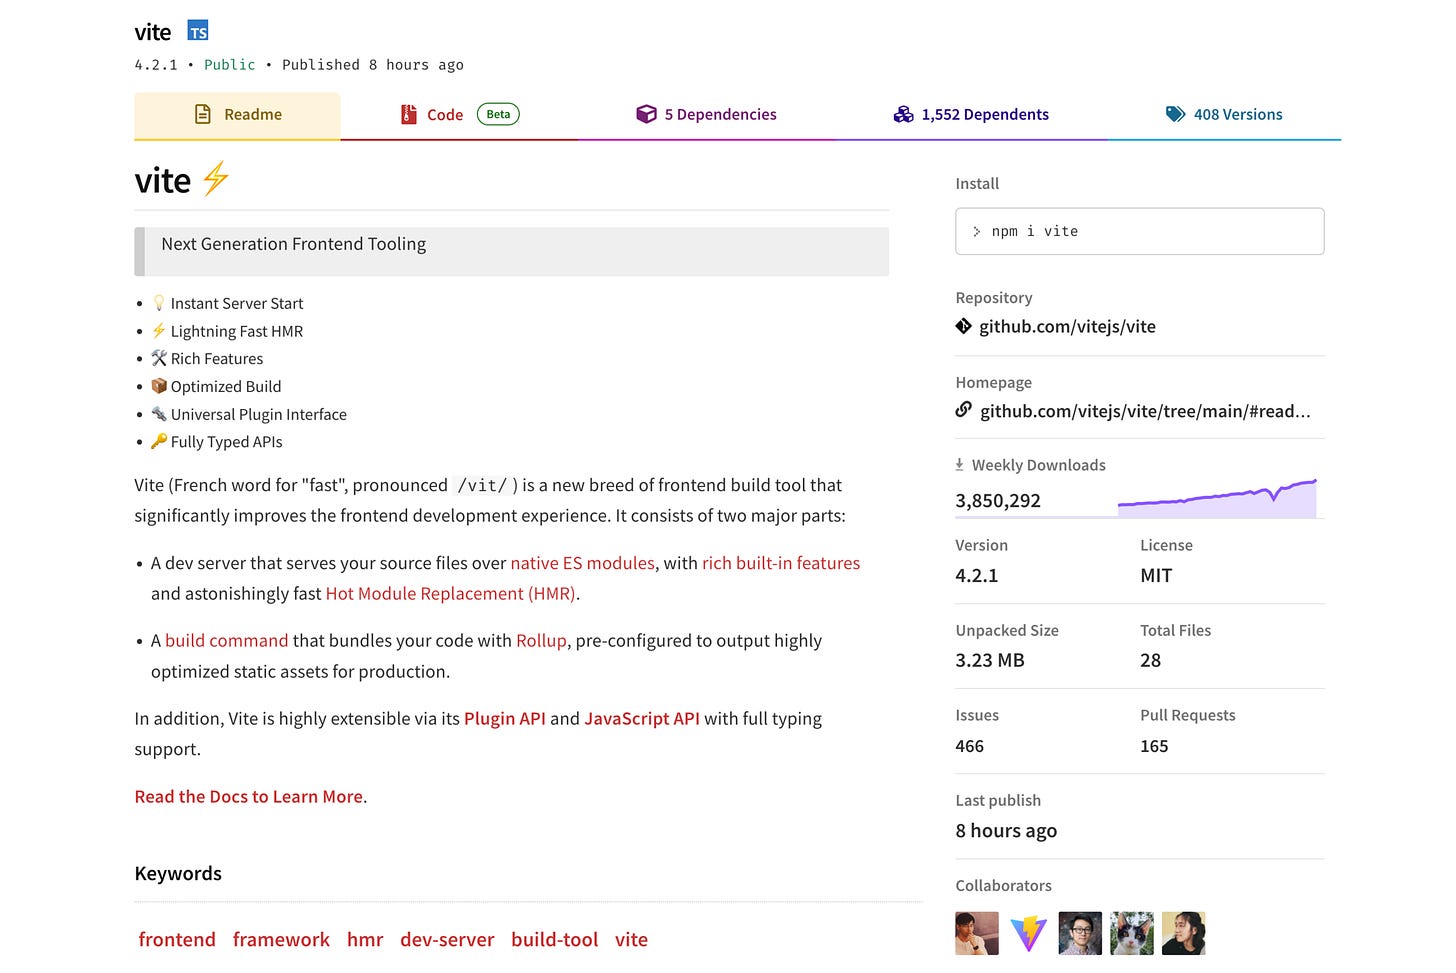The image size is (1456, 973).
Task: Open the JavaScript API link
Action: click(642, 718)
